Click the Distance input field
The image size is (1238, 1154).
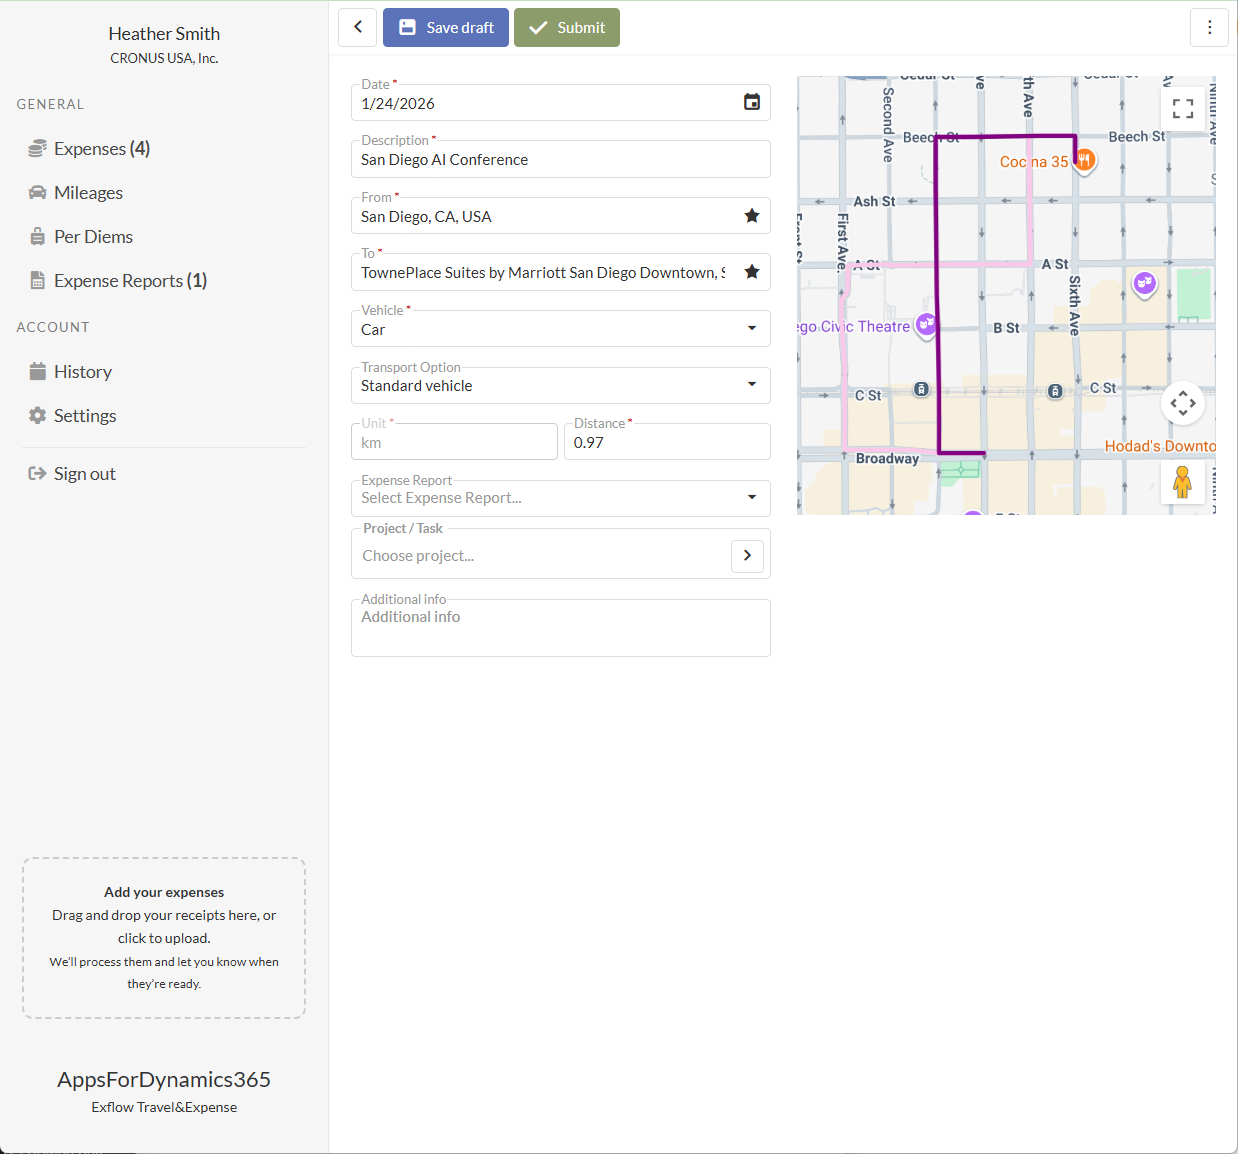[x=666, y=443]
